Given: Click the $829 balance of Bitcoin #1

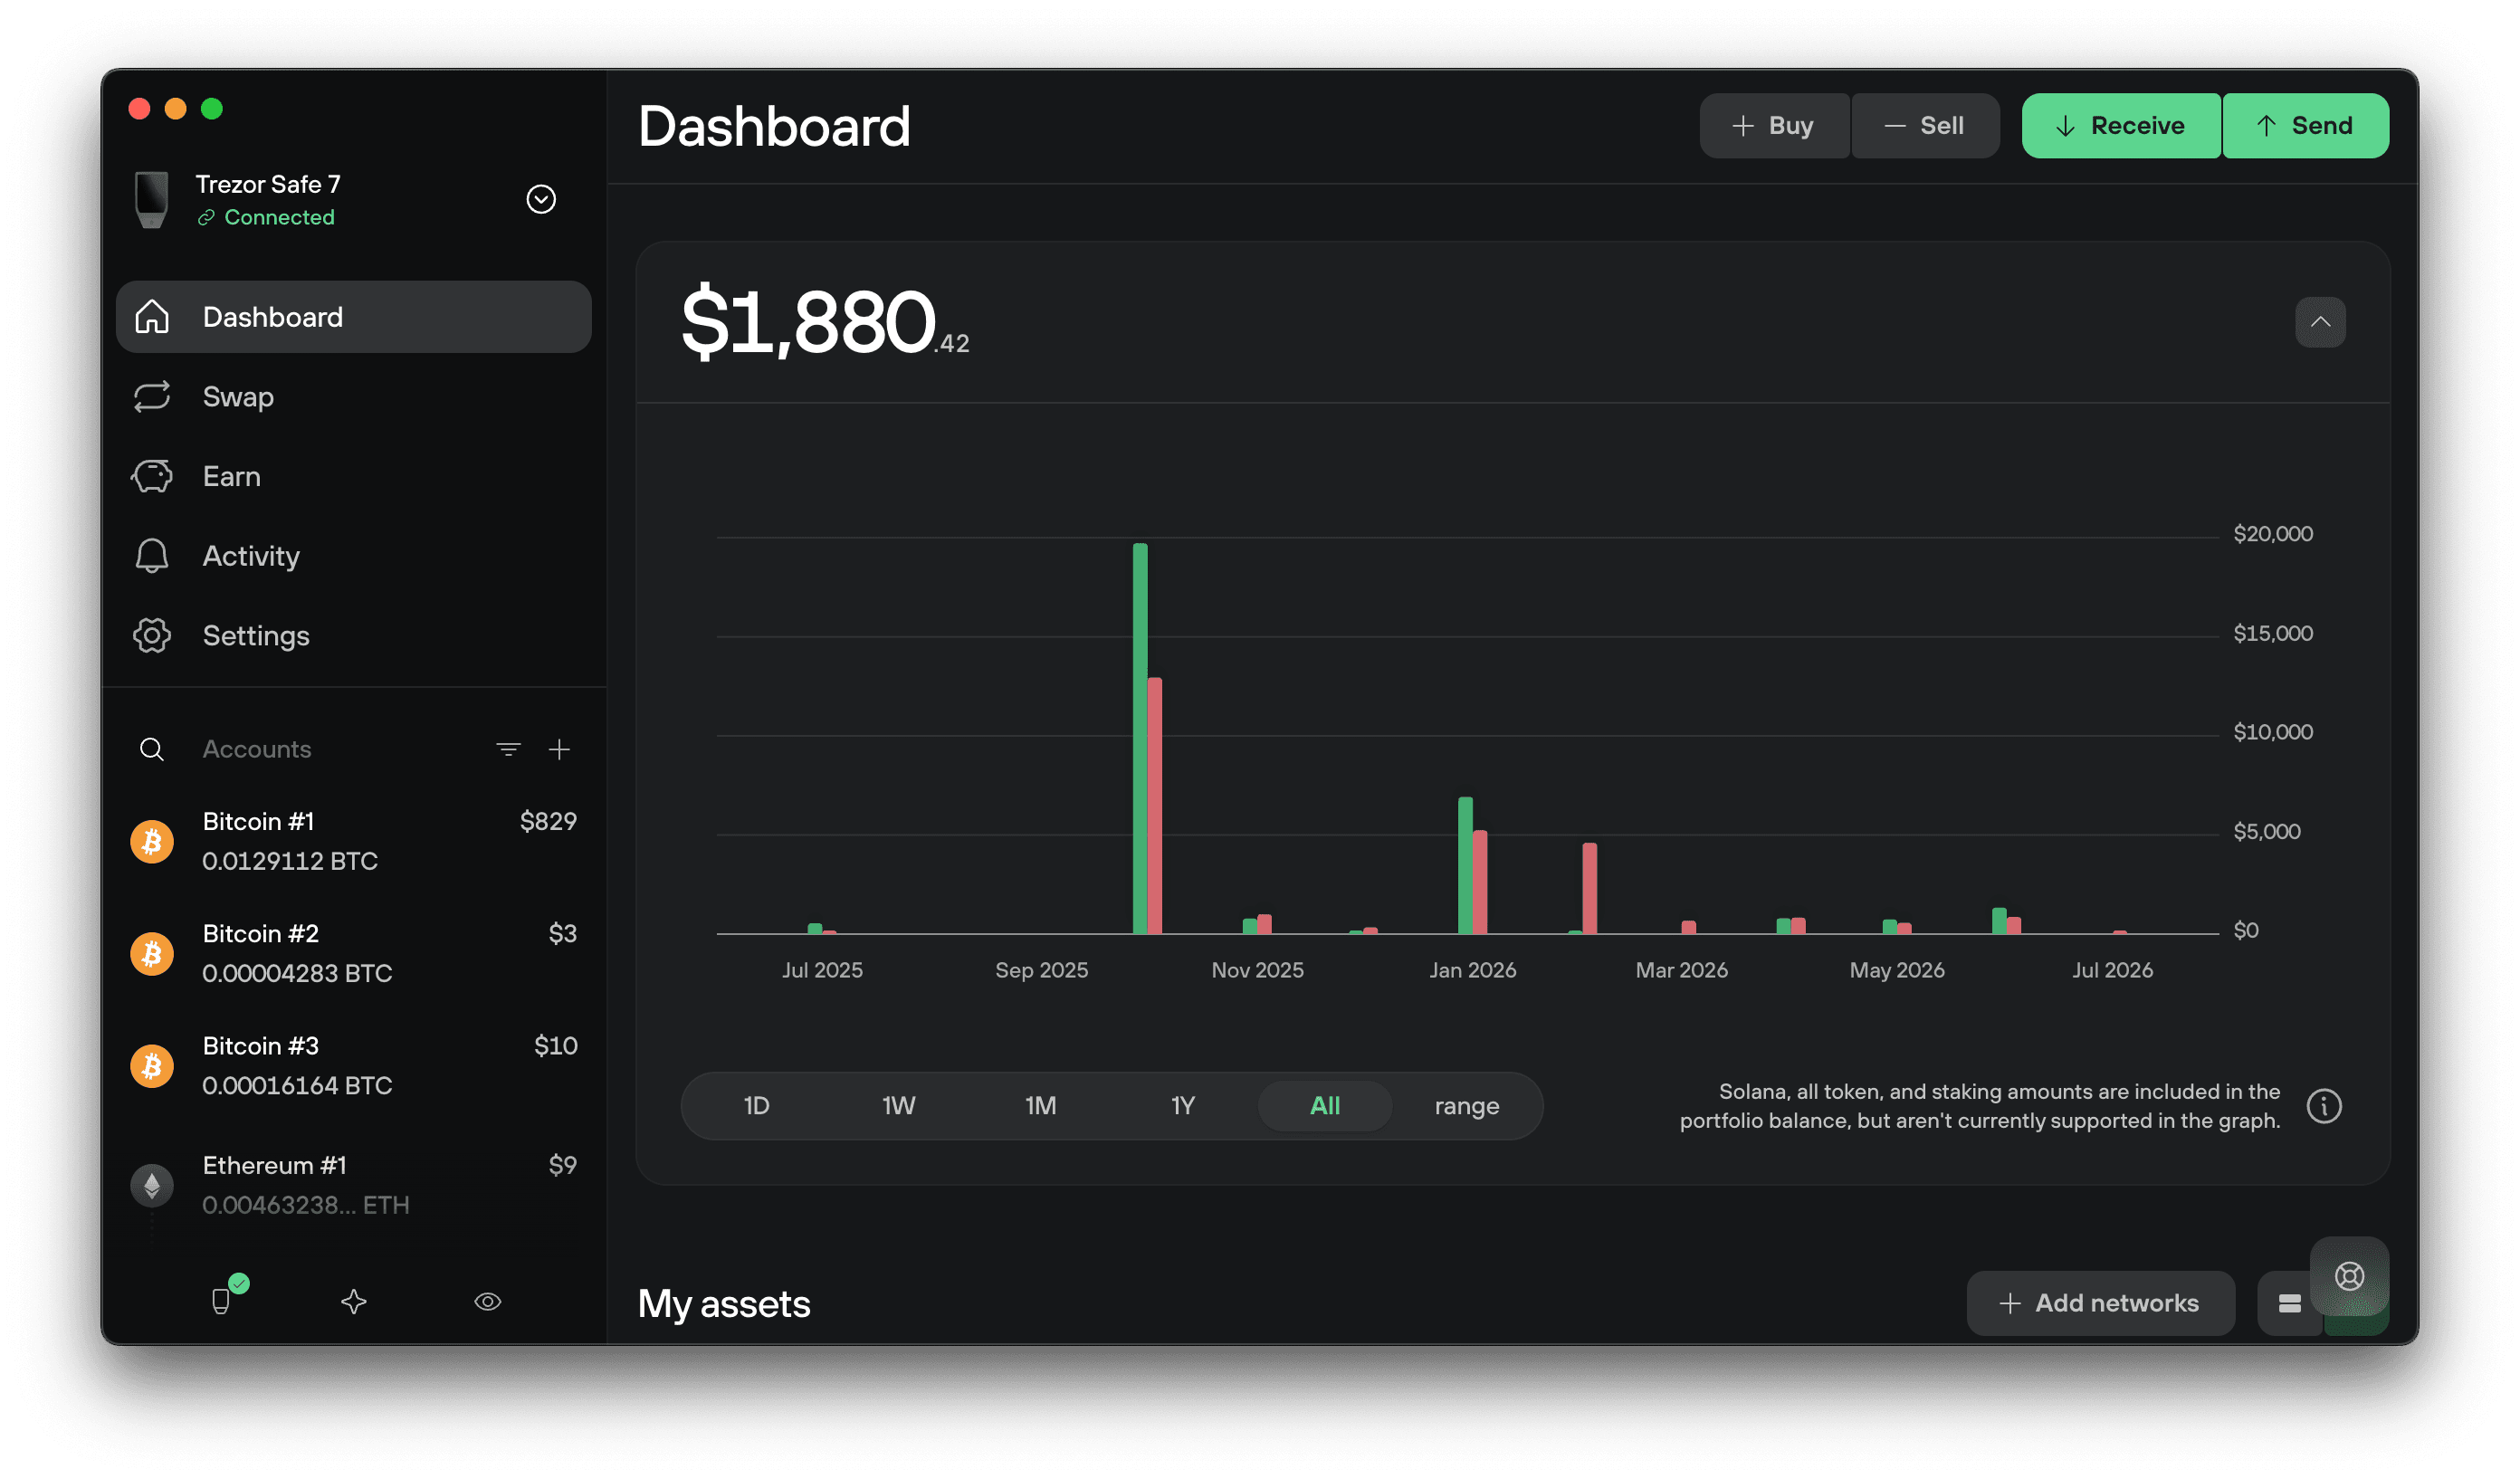Looking at the screenshot, I should pyautogui.click(x=548, y=821).
